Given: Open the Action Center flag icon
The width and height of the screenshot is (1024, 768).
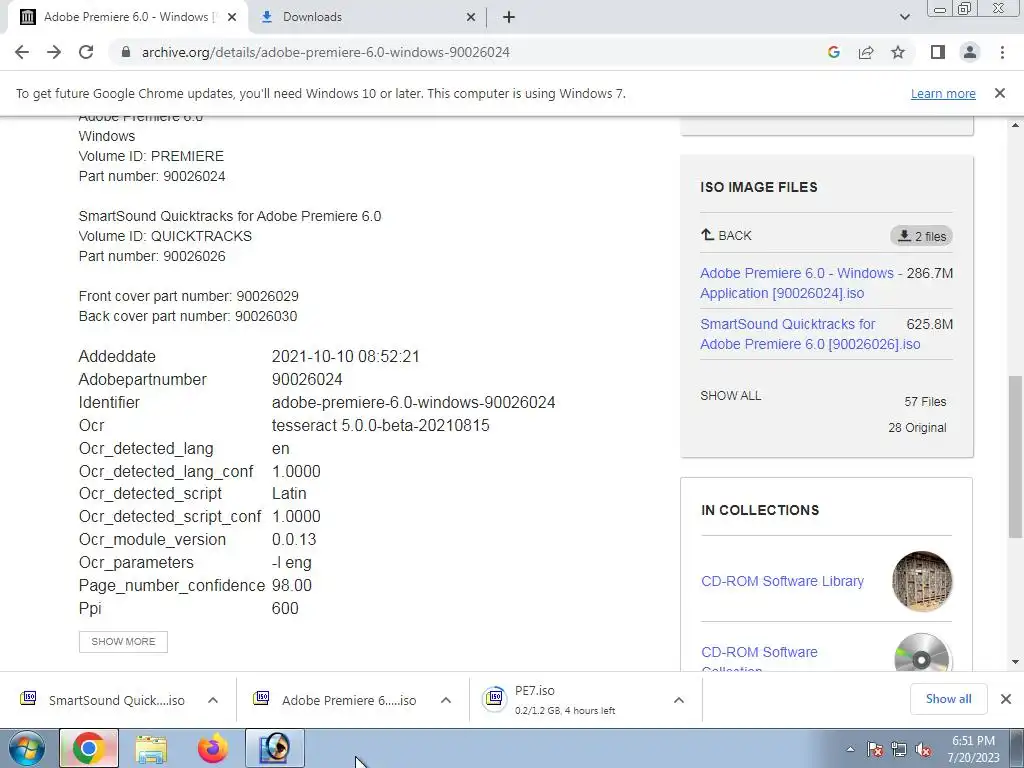Looking at the screenshot, I should point(875,749).
